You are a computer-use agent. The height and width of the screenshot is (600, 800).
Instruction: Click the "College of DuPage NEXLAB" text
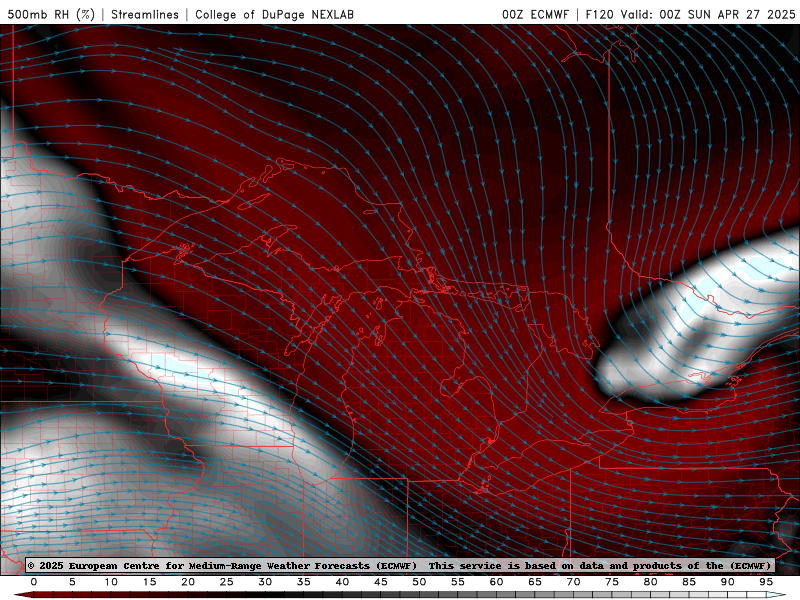point(274,14)
